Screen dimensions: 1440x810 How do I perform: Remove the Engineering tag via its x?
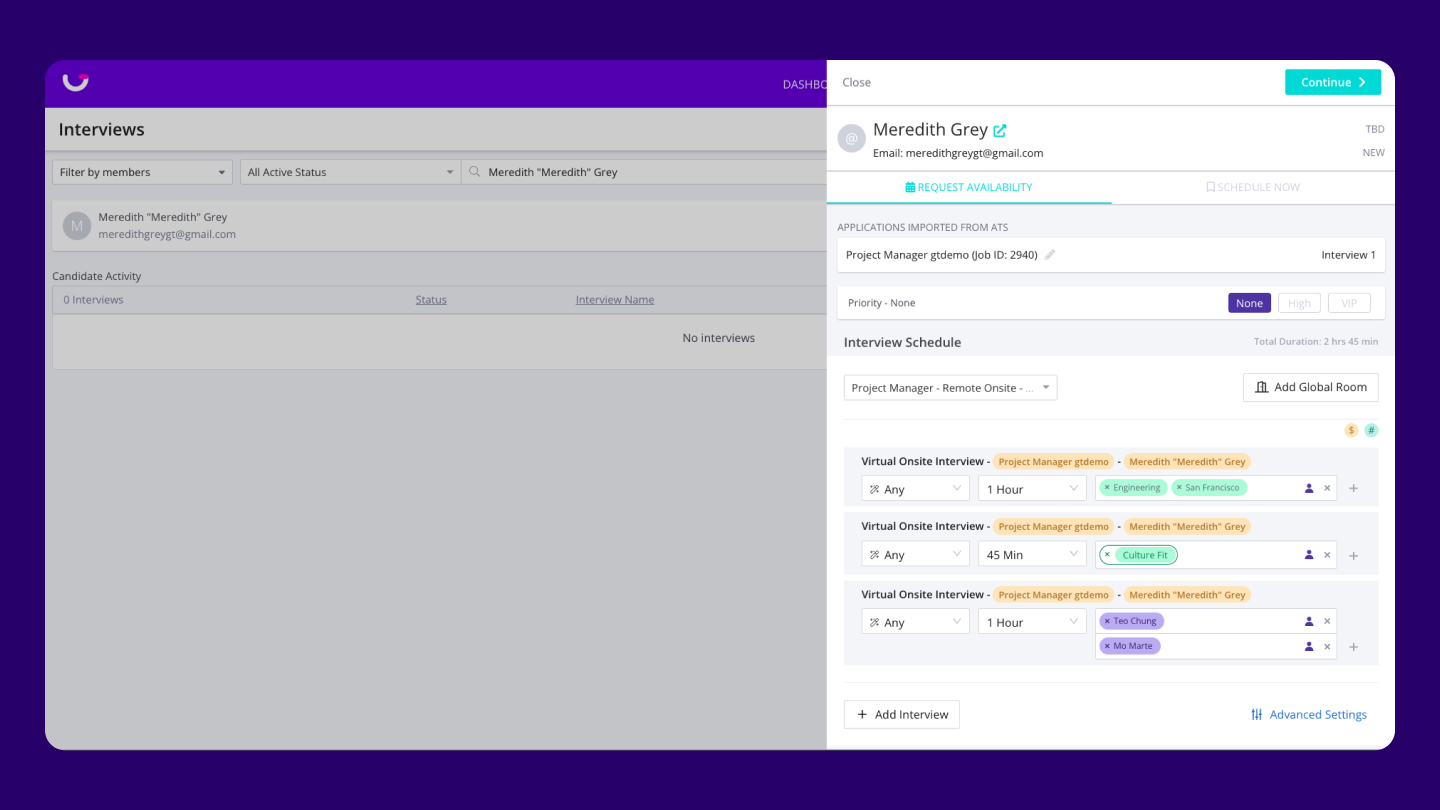pos(1107,488)
